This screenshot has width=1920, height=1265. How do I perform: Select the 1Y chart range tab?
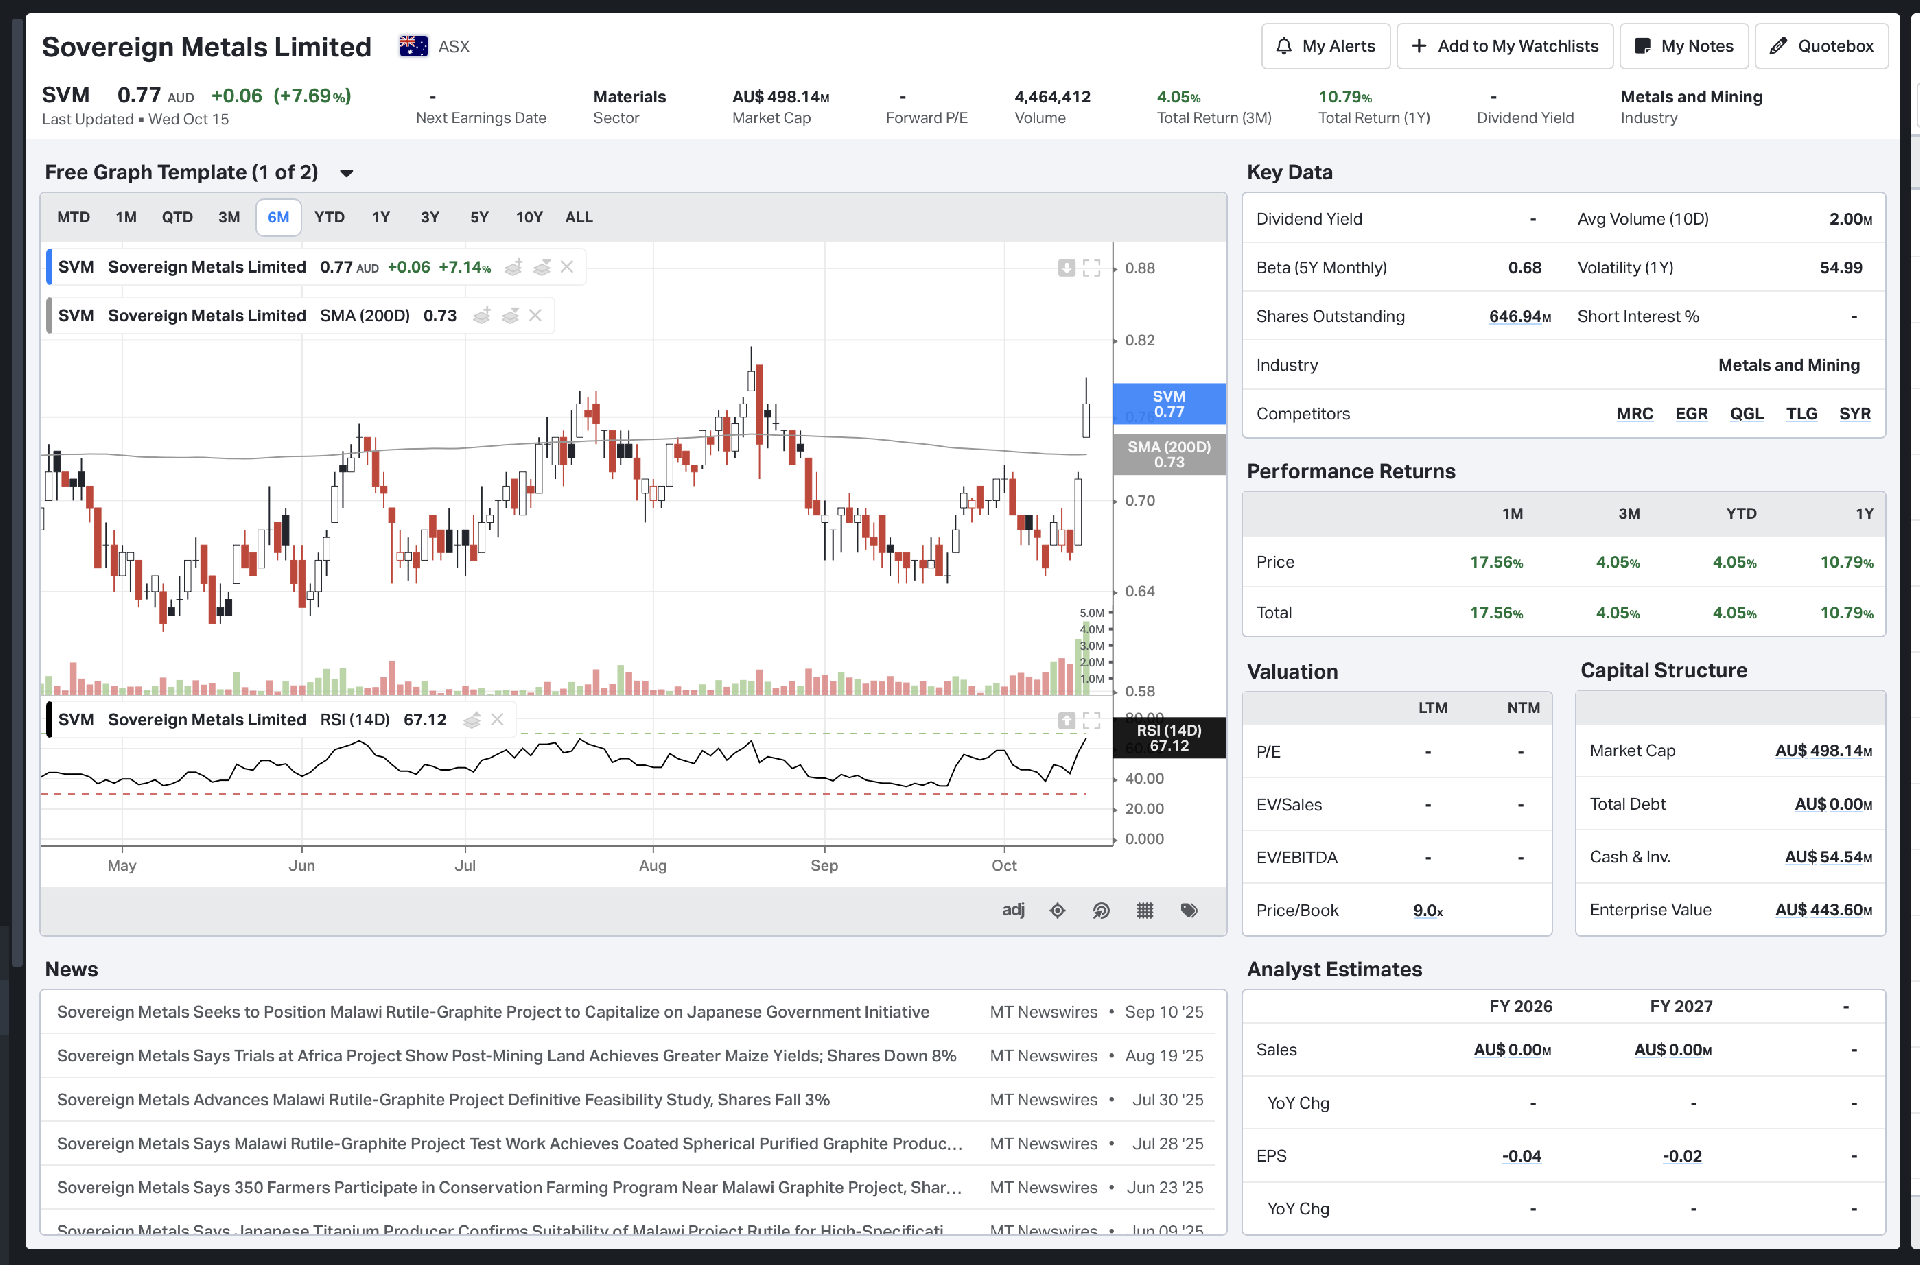click(x=380, y=217)
